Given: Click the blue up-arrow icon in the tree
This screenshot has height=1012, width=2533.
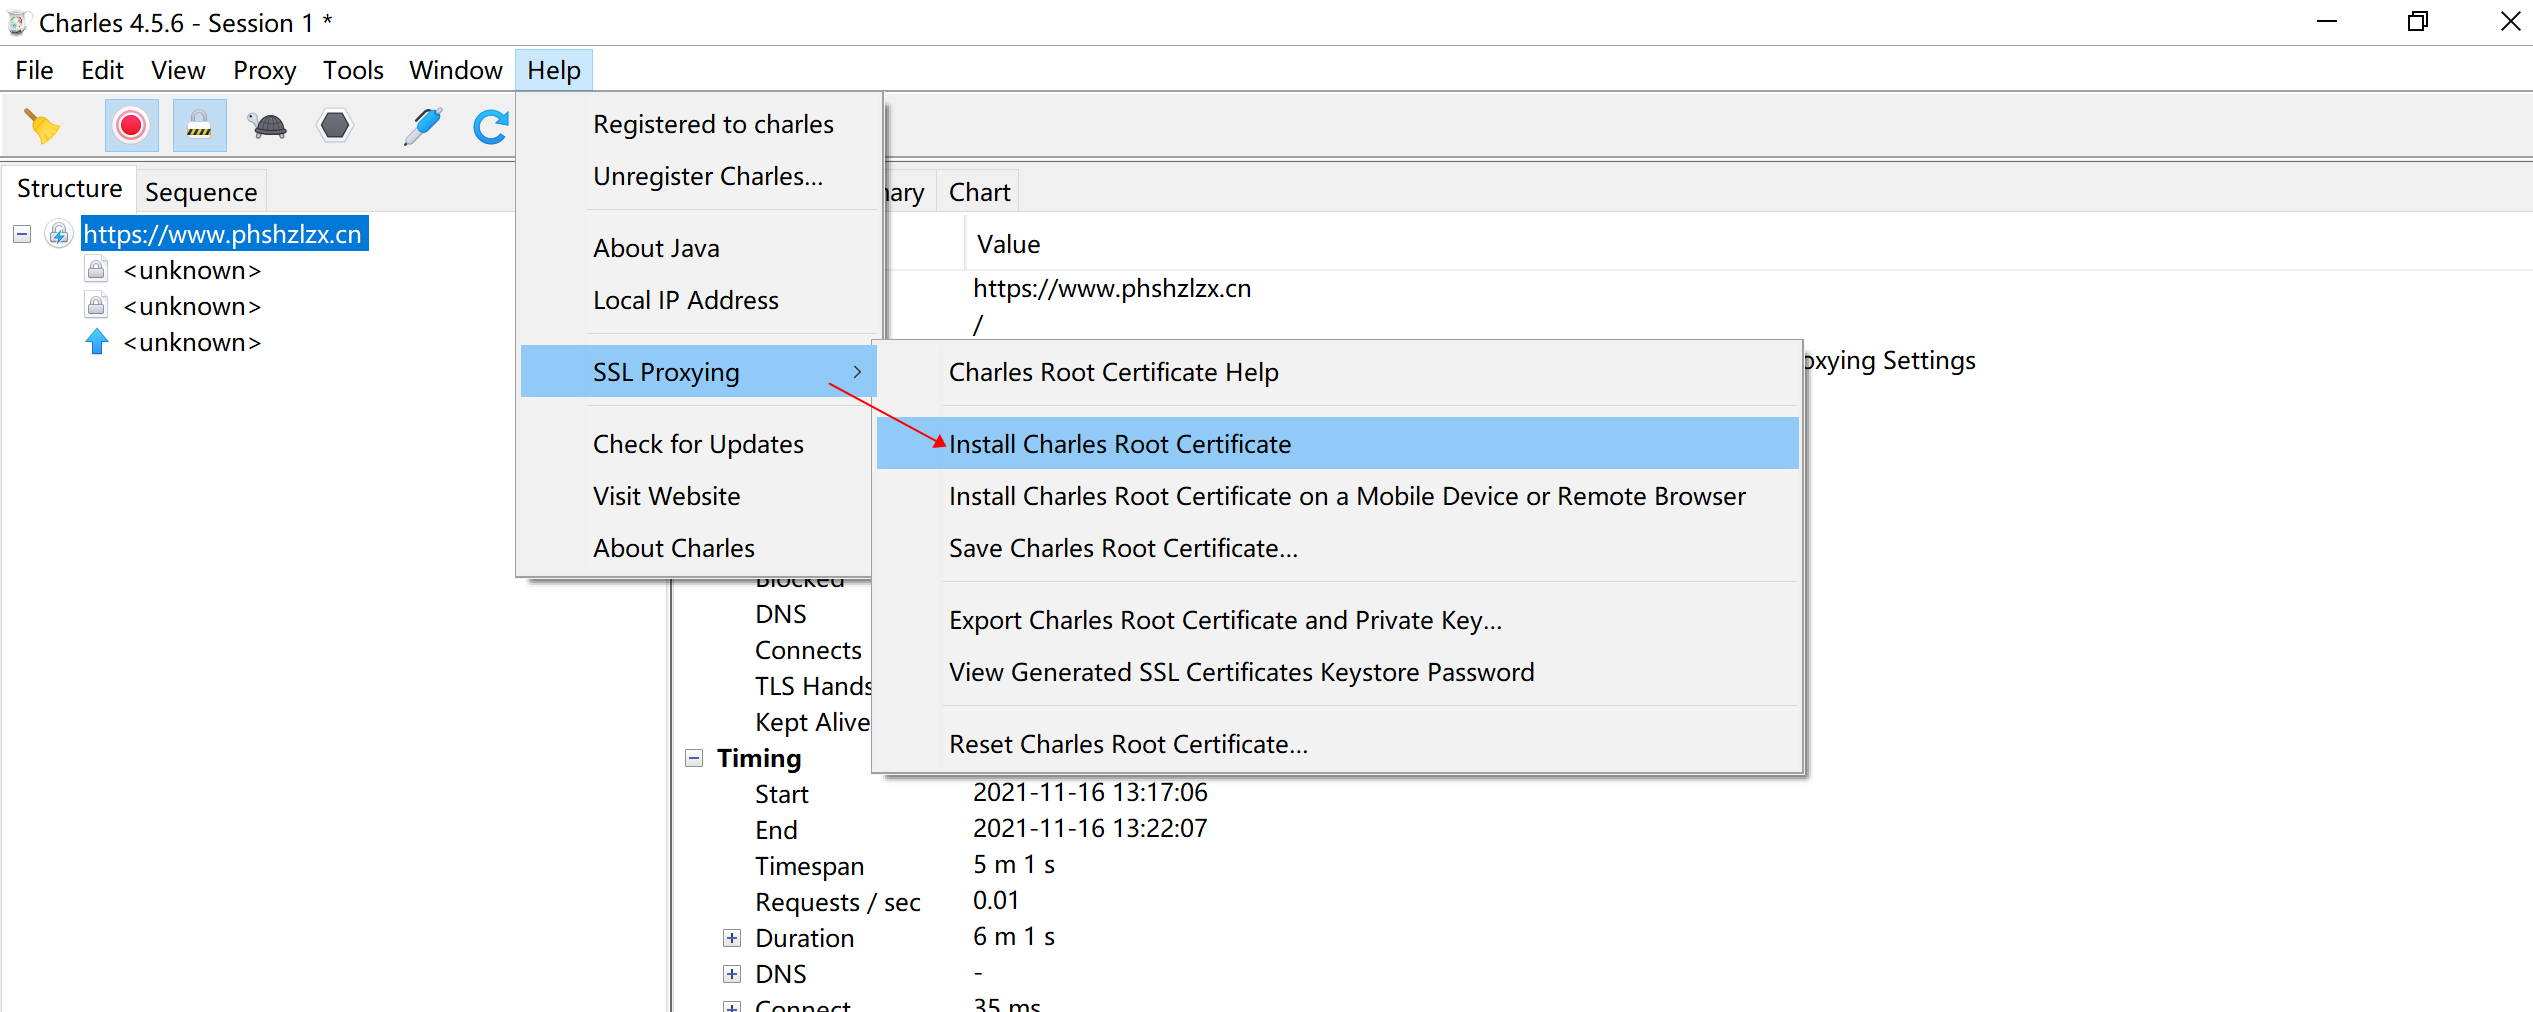Looking at the screenshot, I should pos(96,342).
